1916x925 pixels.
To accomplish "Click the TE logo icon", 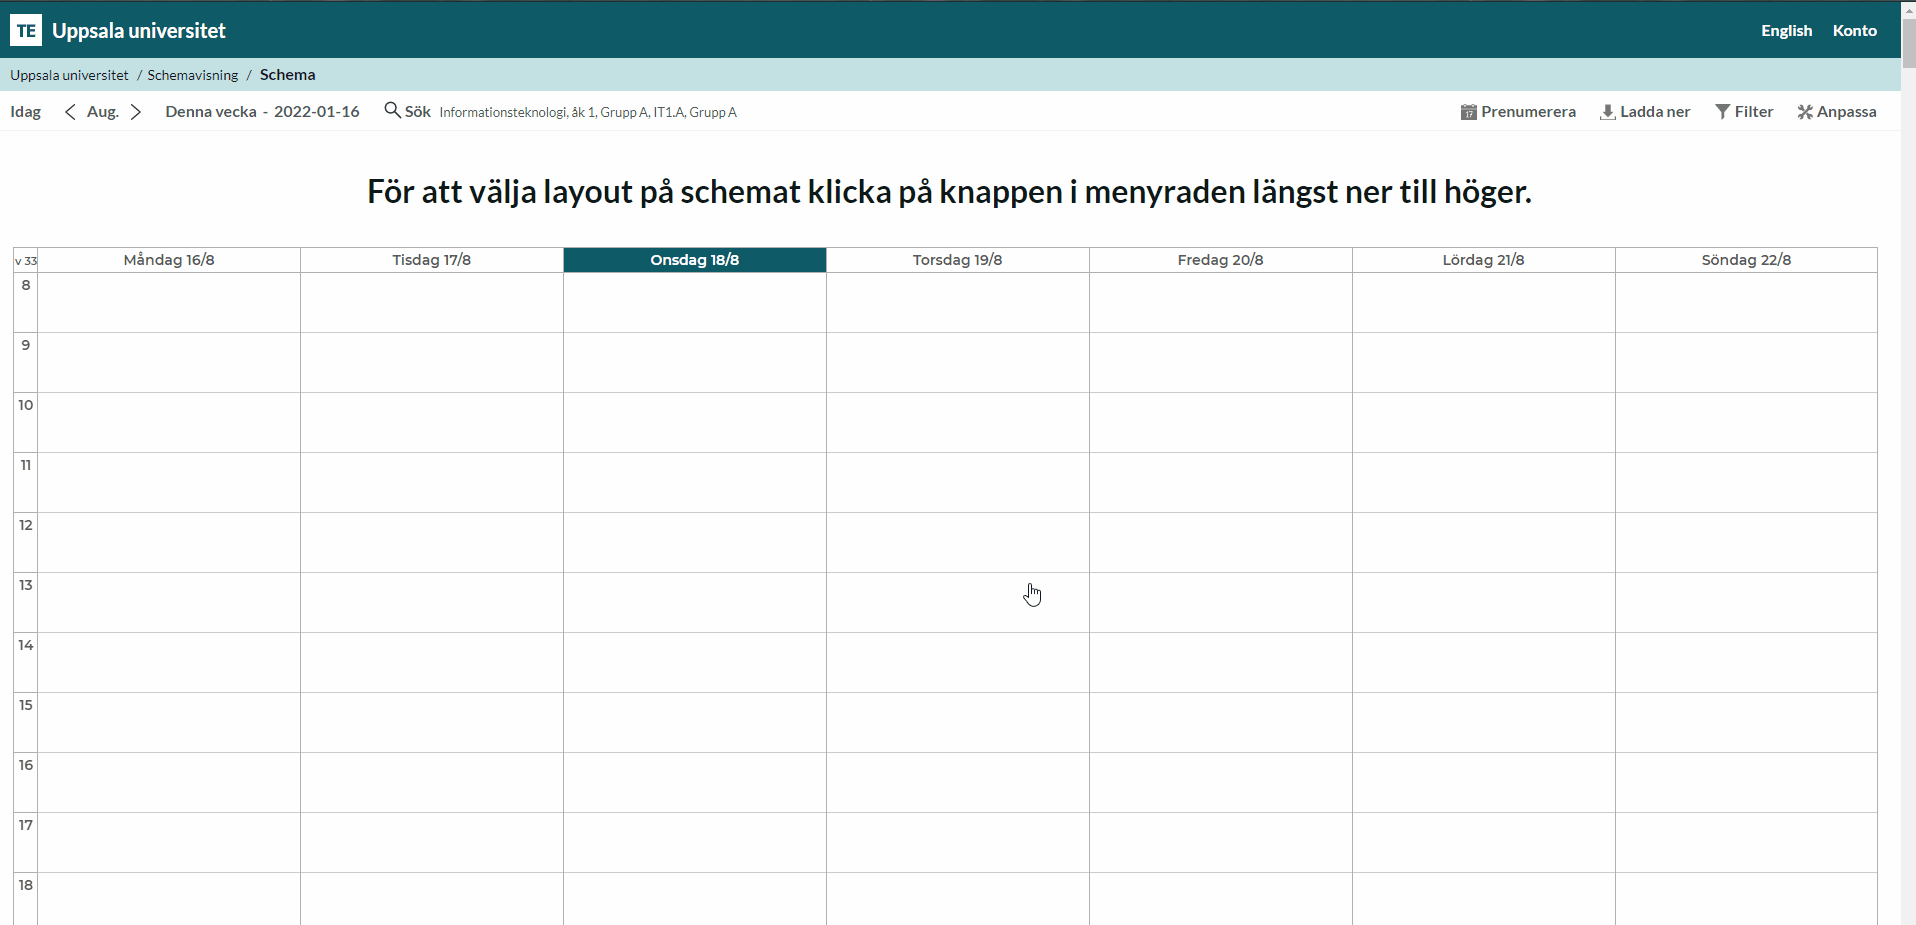I will click(x=26, y=30).
